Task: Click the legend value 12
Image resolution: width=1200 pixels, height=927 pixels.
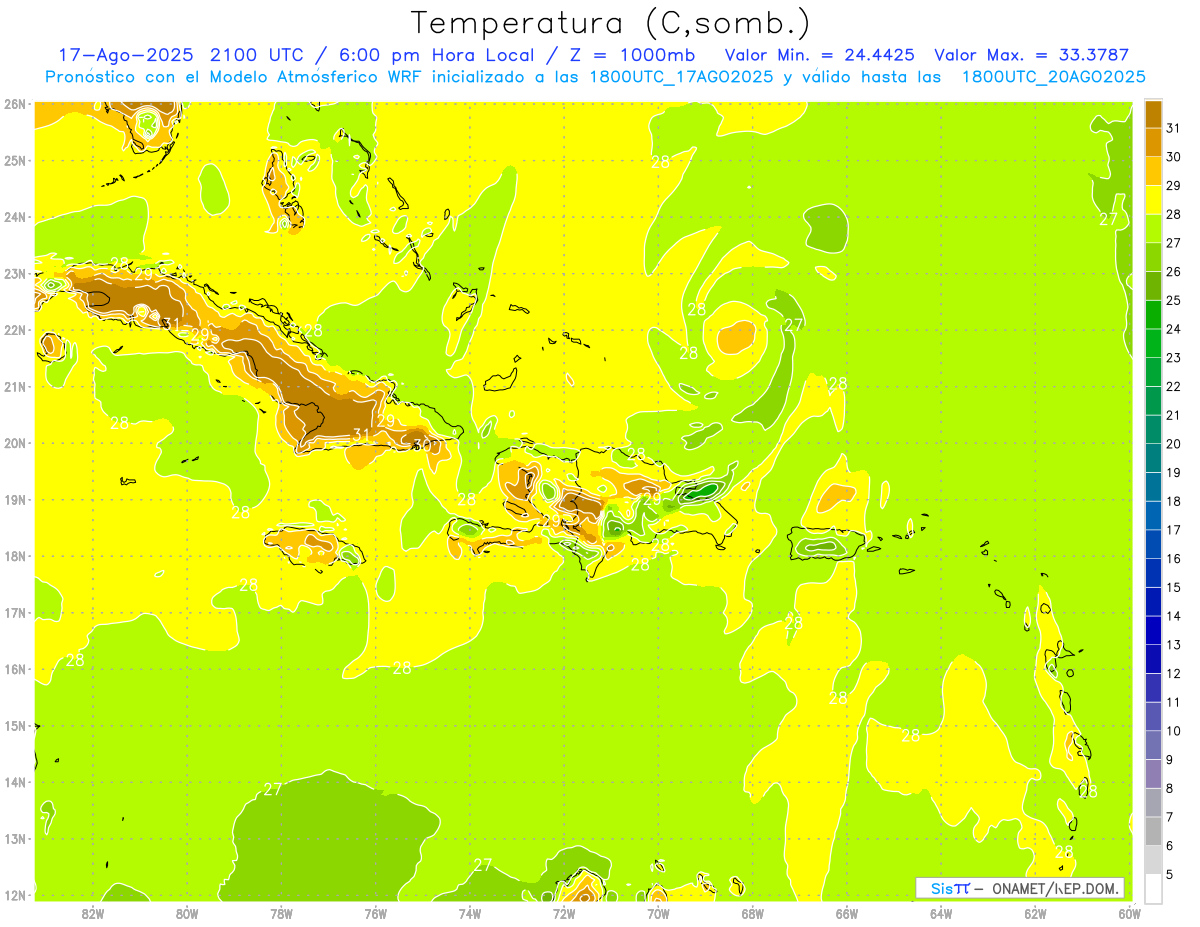Action: pyautogui.click(x=1173, y=673)
